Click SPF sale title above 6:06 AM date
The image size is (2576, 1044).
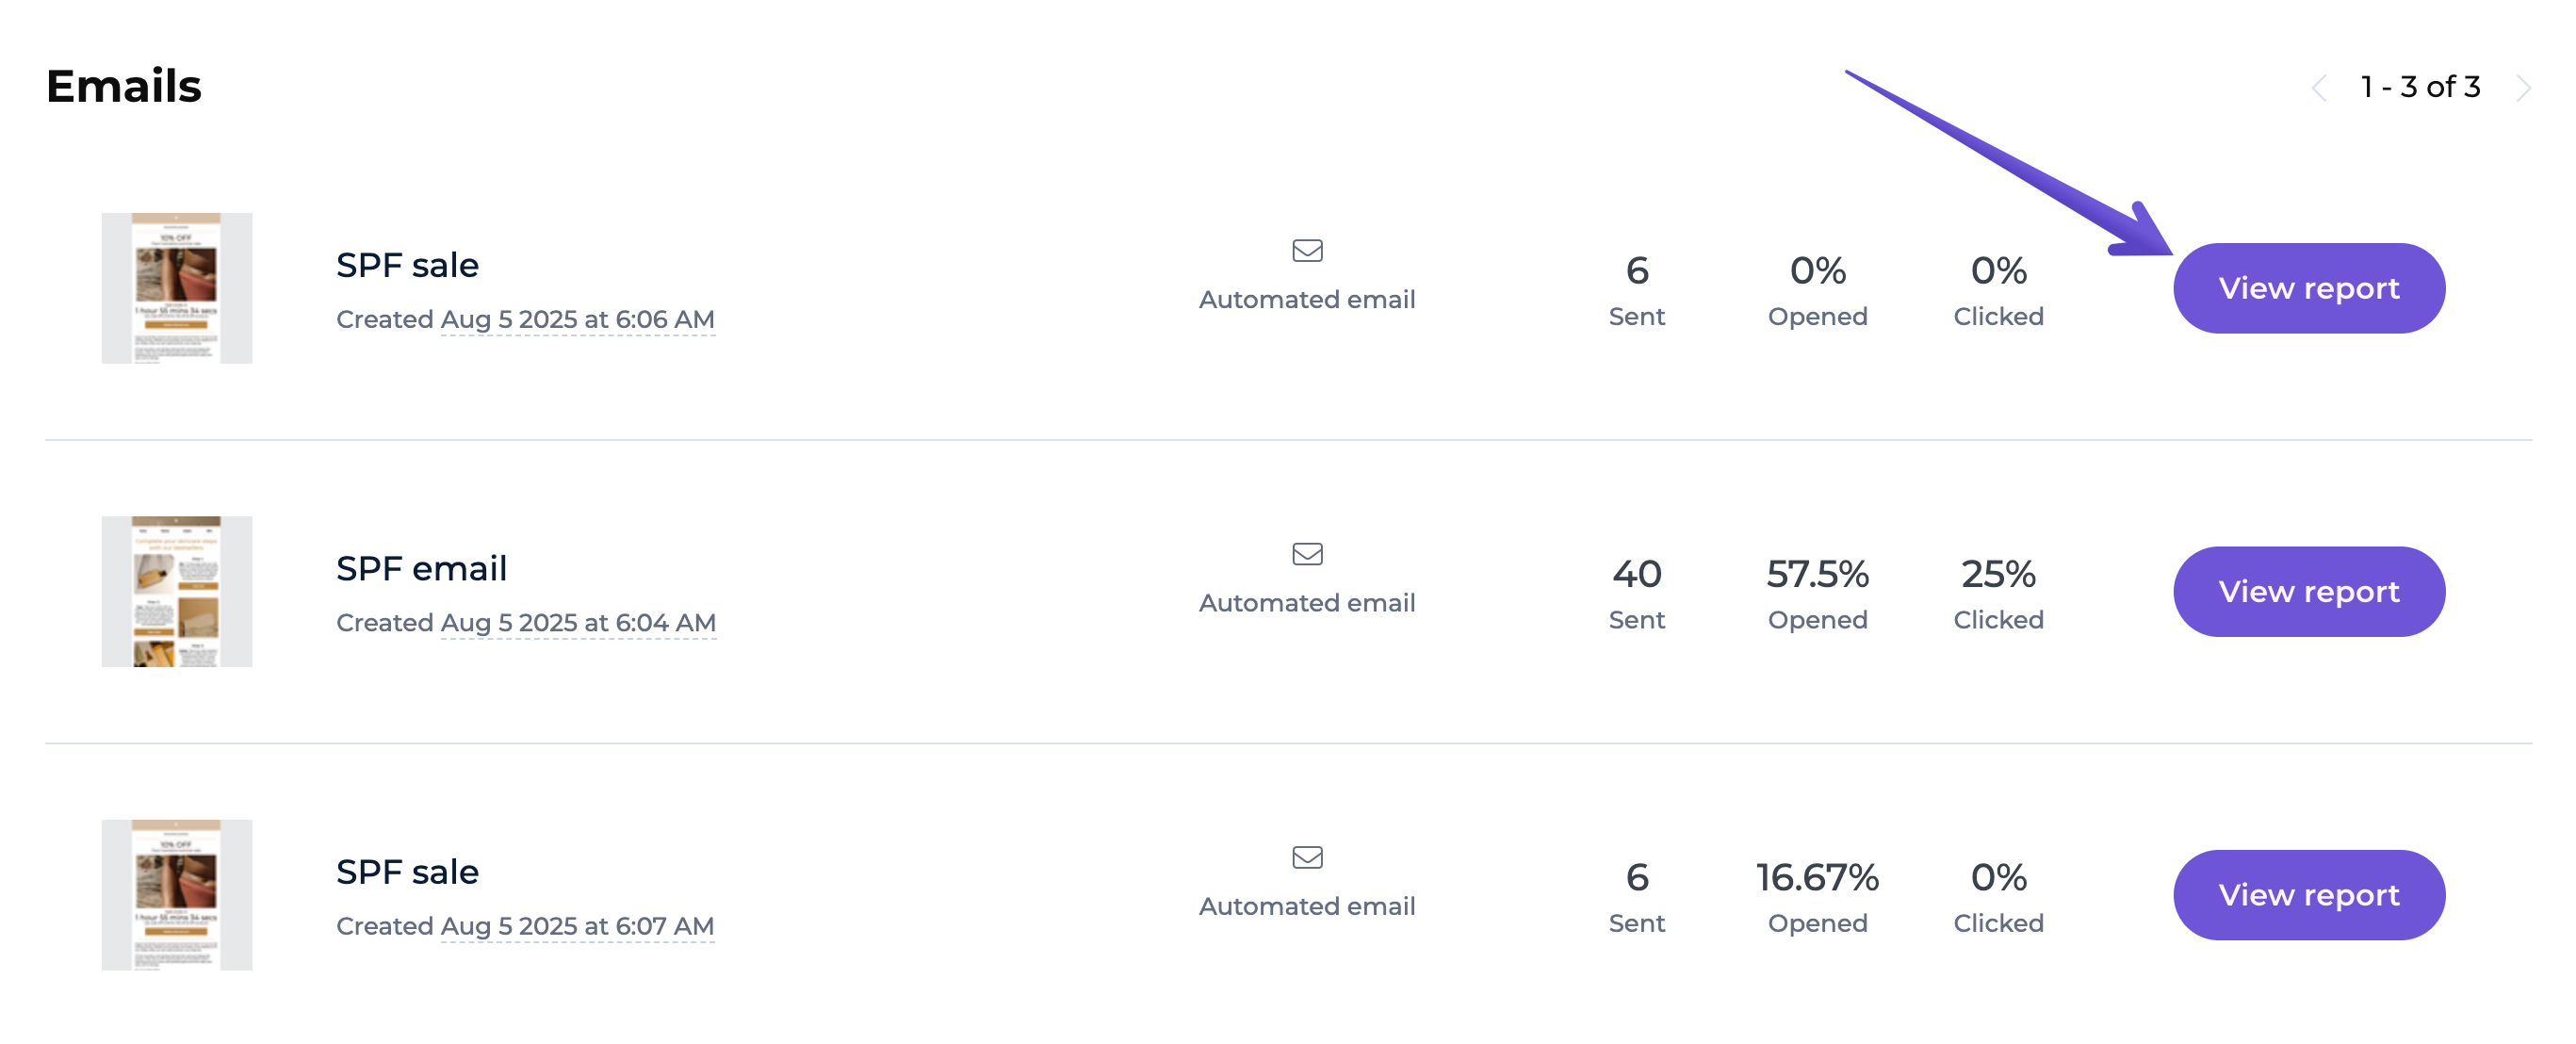pyautogui.click(x=407, y=265)
